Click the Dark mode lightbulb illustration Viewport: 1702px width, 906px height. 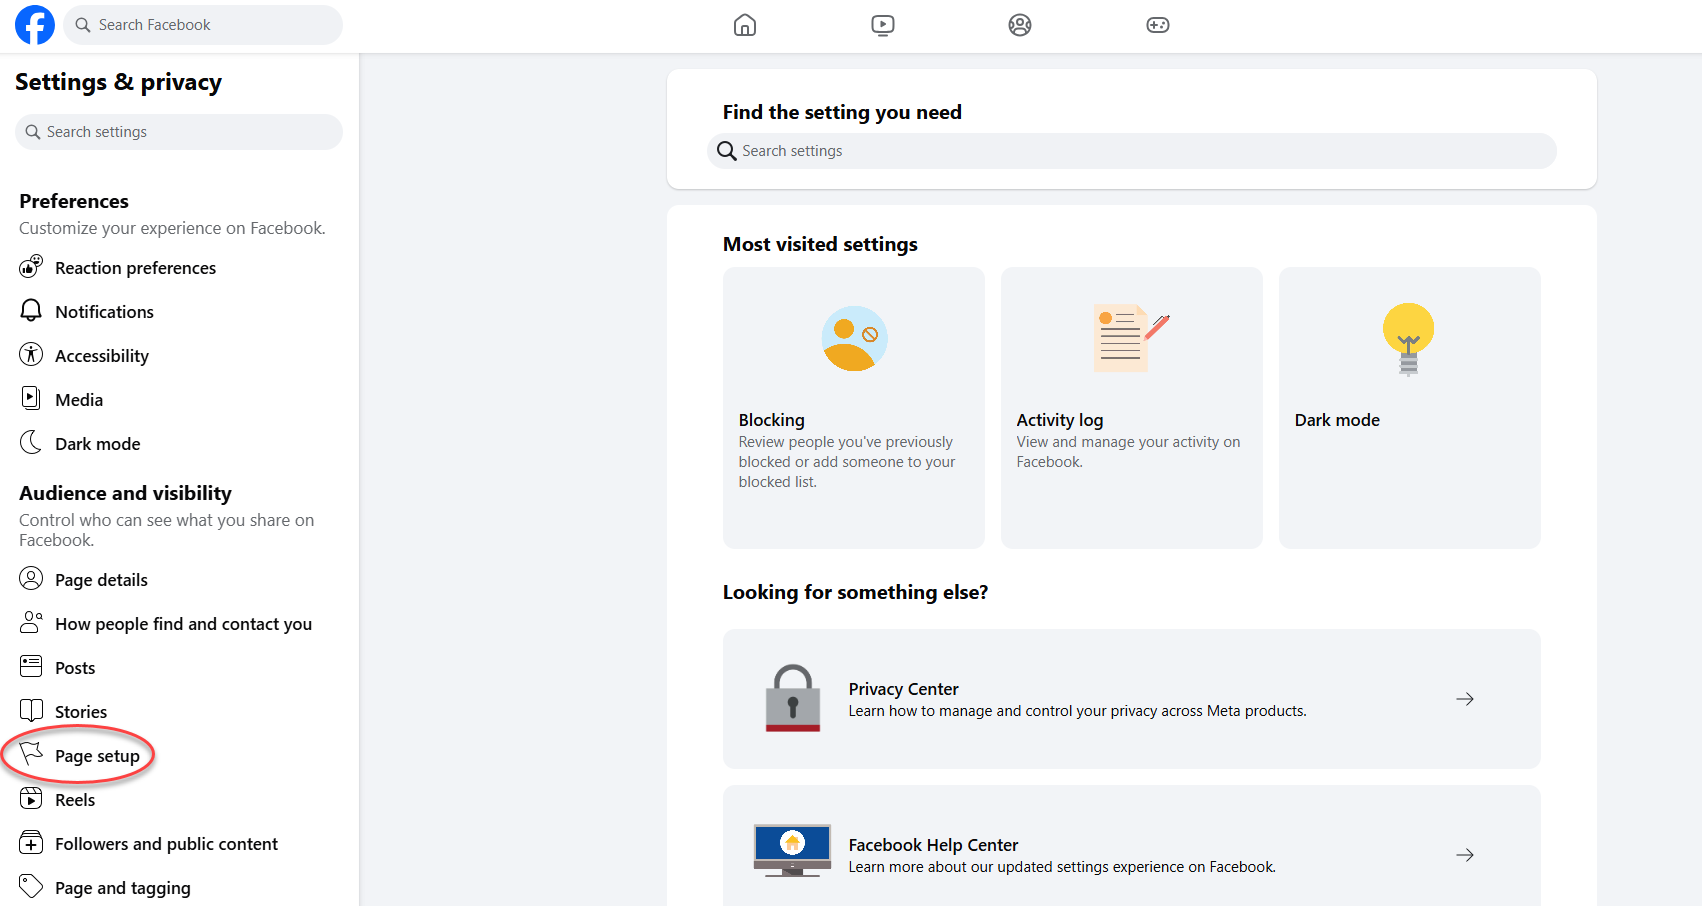pos(1408,339)
